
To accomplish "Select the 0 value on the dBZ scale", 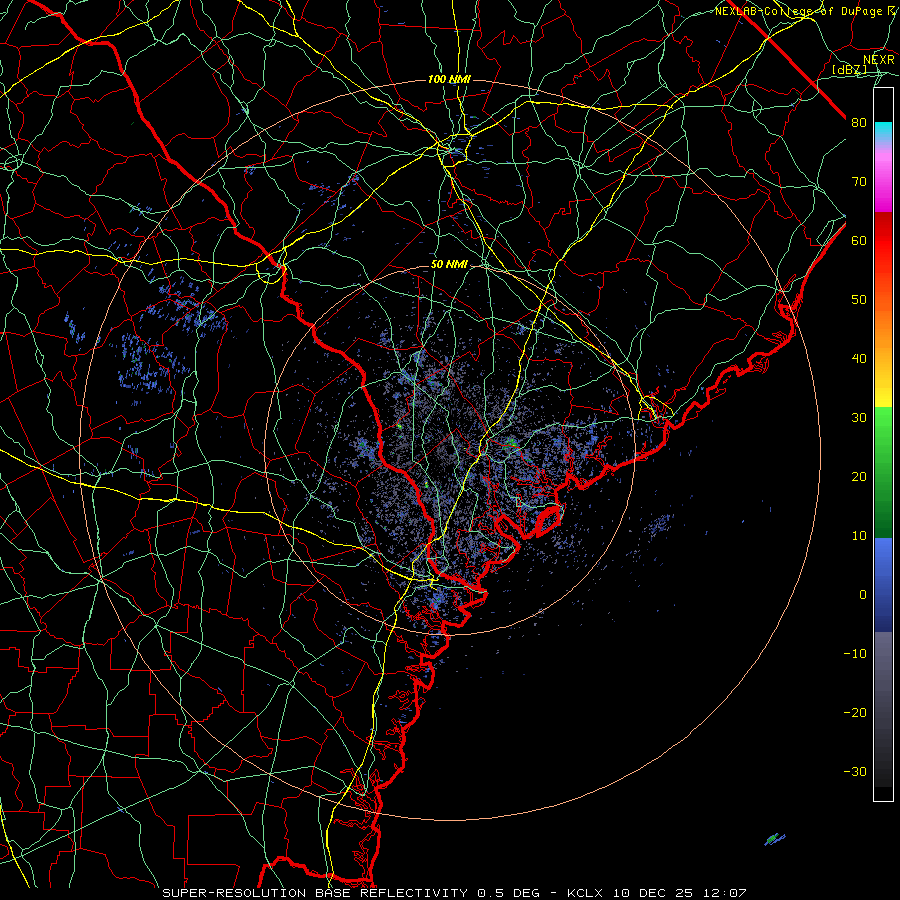I will [863, 595].
